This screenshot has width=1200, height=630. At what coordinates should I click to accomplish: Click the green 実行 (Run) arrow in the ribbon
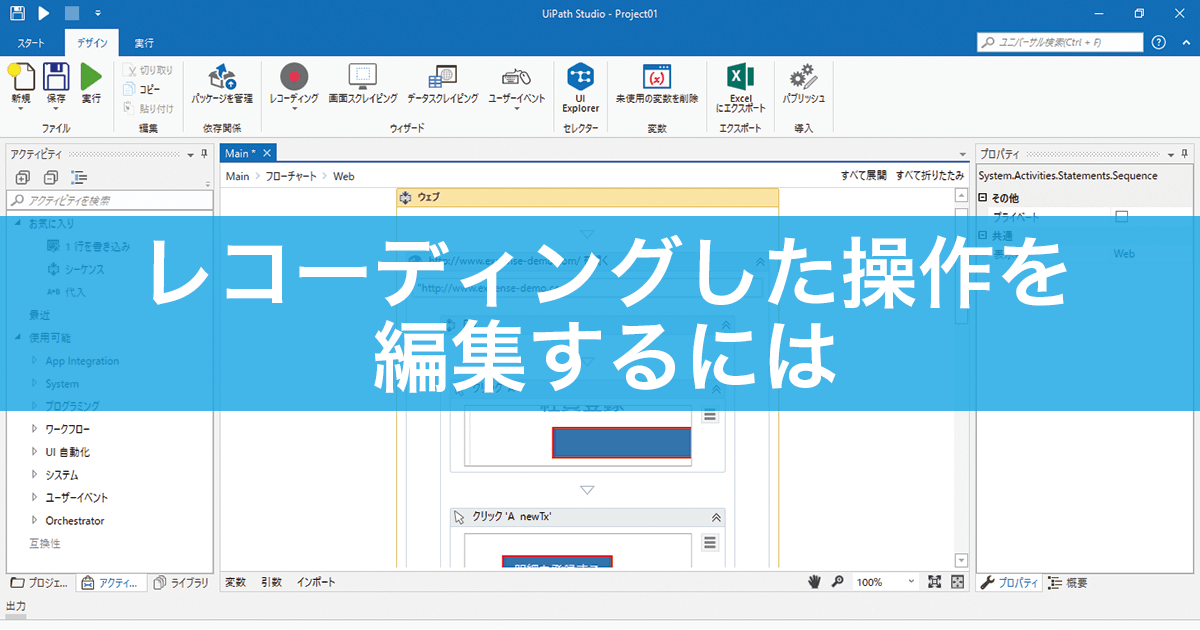pos(91,77)
